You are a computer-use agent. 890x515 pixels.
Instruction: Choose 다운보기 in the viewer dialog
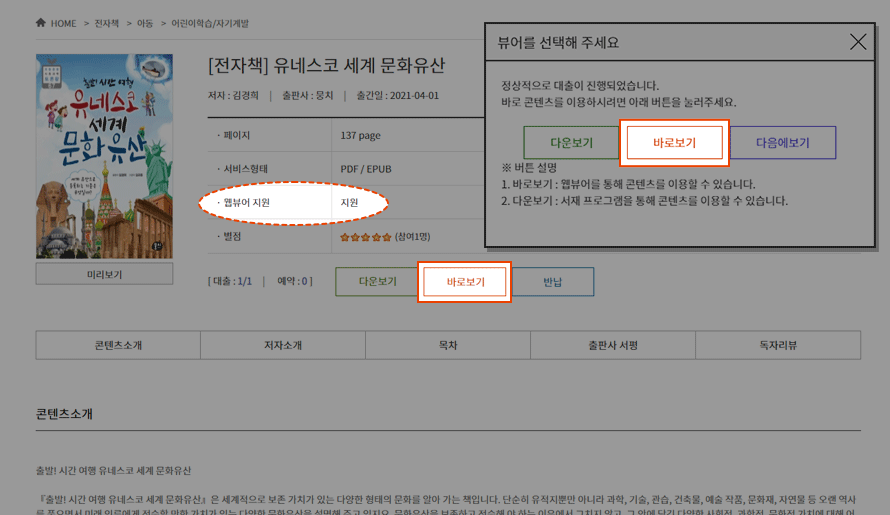click(x=571, y=143)
